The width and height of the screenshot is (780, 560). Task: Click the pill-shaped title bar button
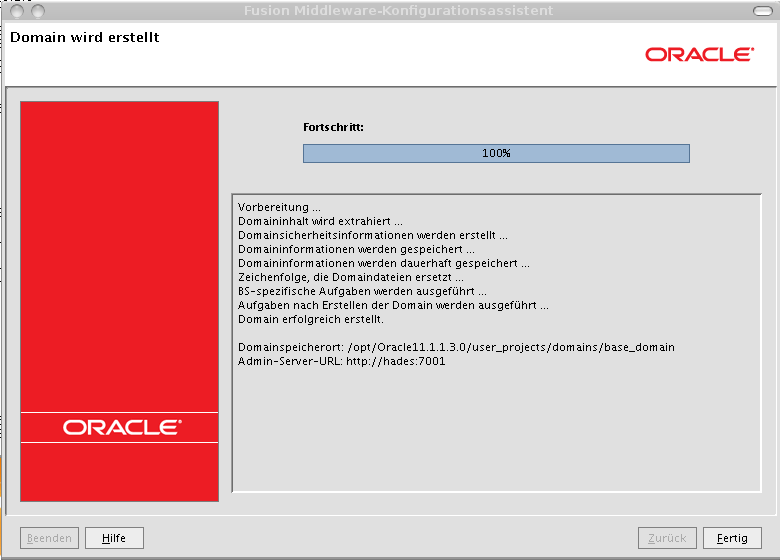763,11
